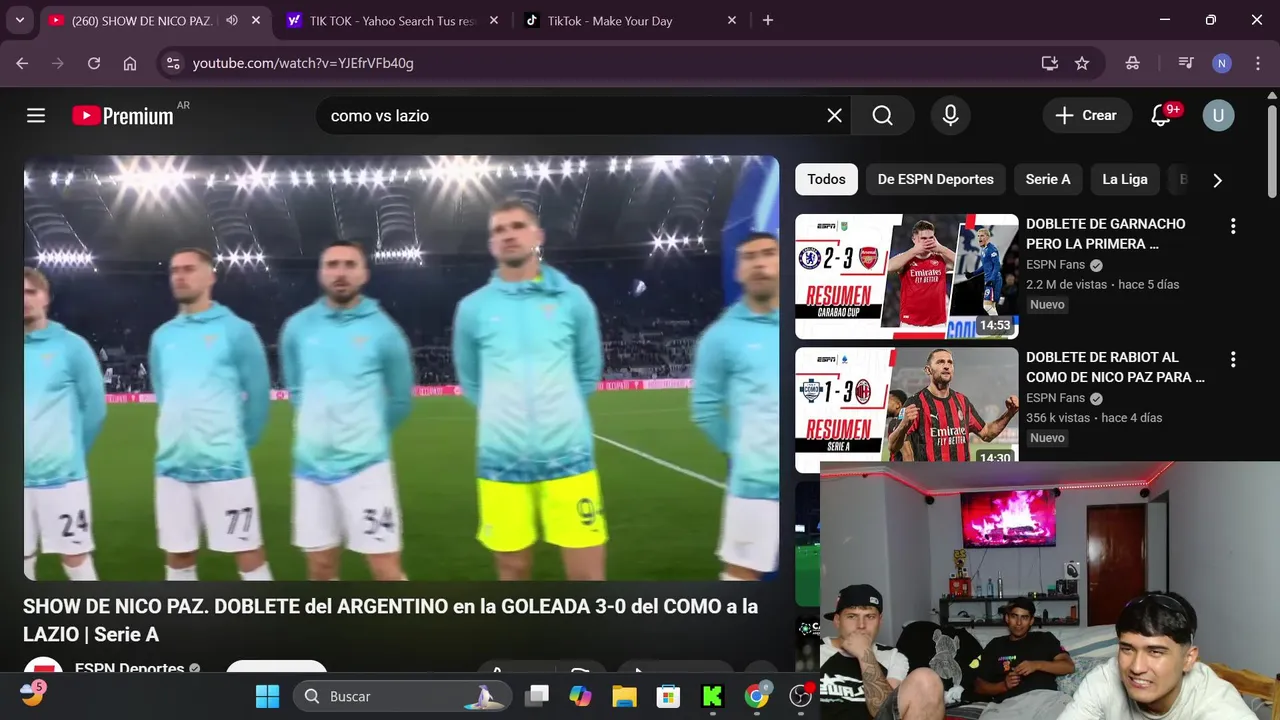The width and height of the screenshot is (1280, 720).
Task: Start voice search with the microphone
Action: click(951, 115)
